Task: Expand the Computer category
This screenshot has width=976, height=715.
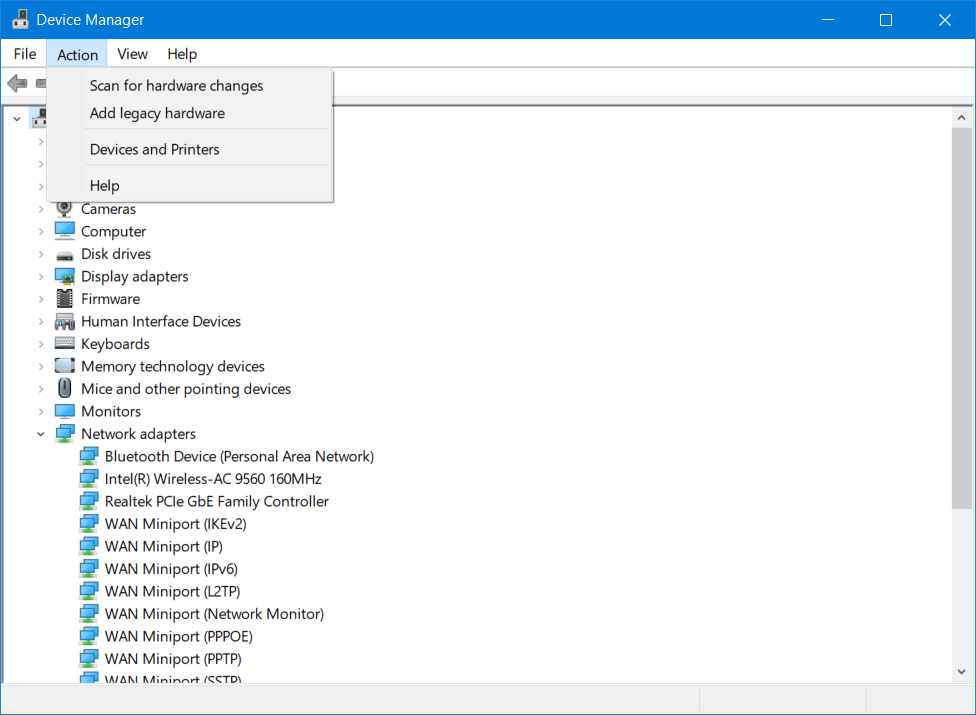Action: point(40,231)
